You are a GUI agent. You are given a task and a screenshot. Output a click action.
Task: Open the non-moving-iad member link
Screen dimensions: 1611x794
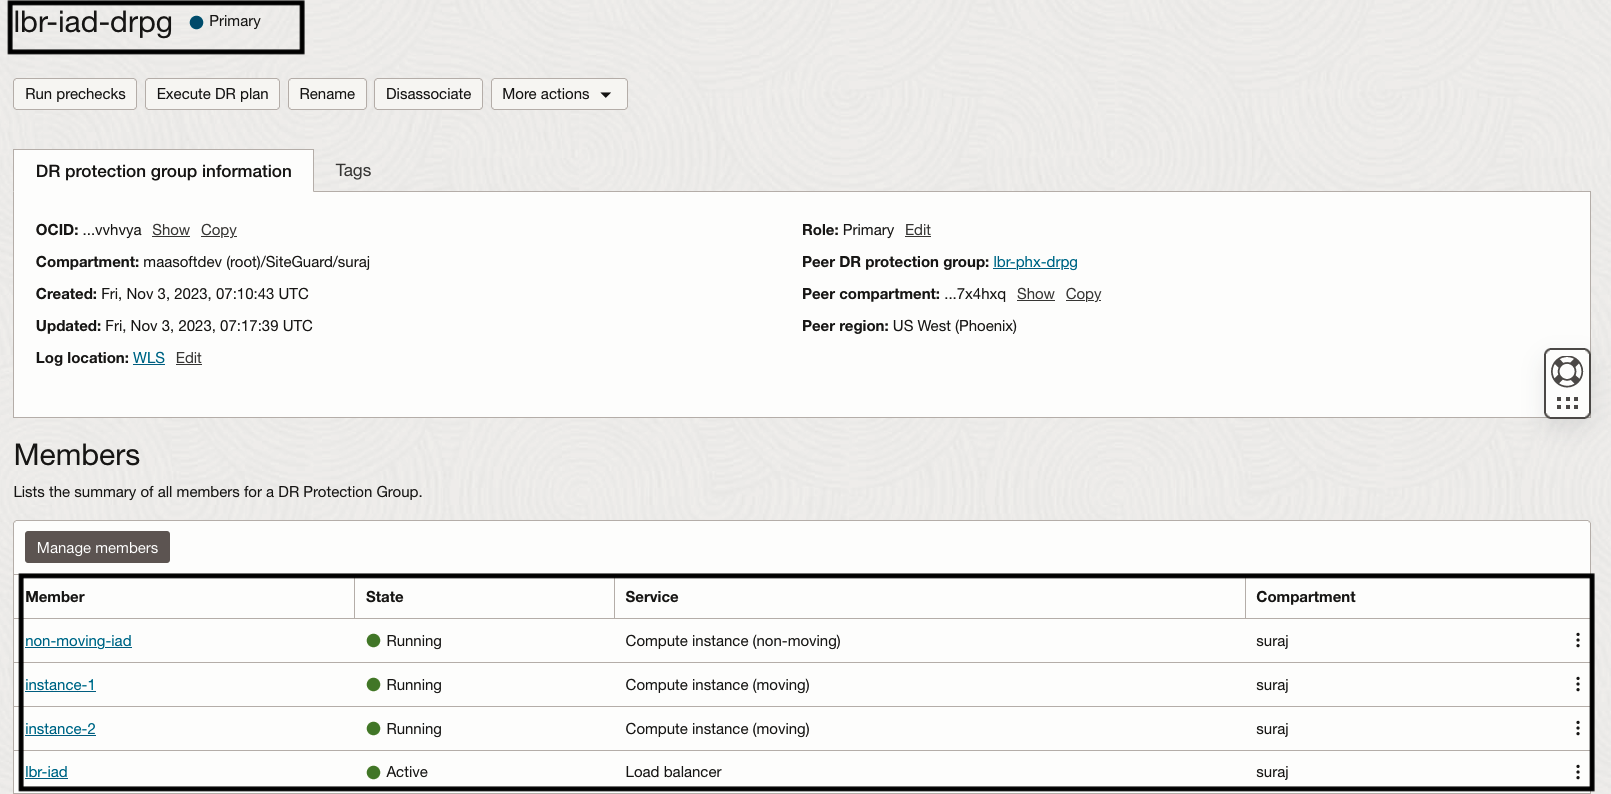(x=78, y=641)
